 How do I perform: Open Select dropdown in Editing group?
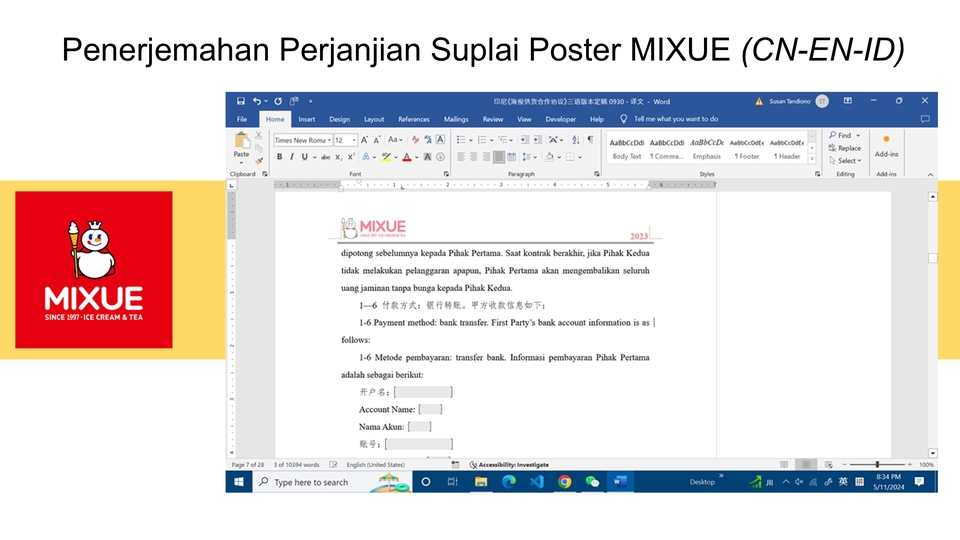pos(846,160)
